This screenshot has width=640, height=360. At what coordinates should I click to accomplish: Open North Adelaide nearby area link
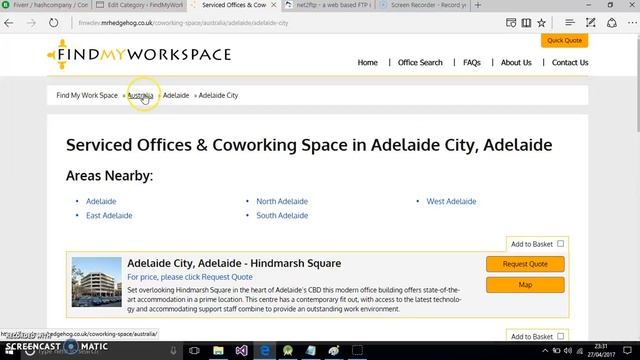282,201
